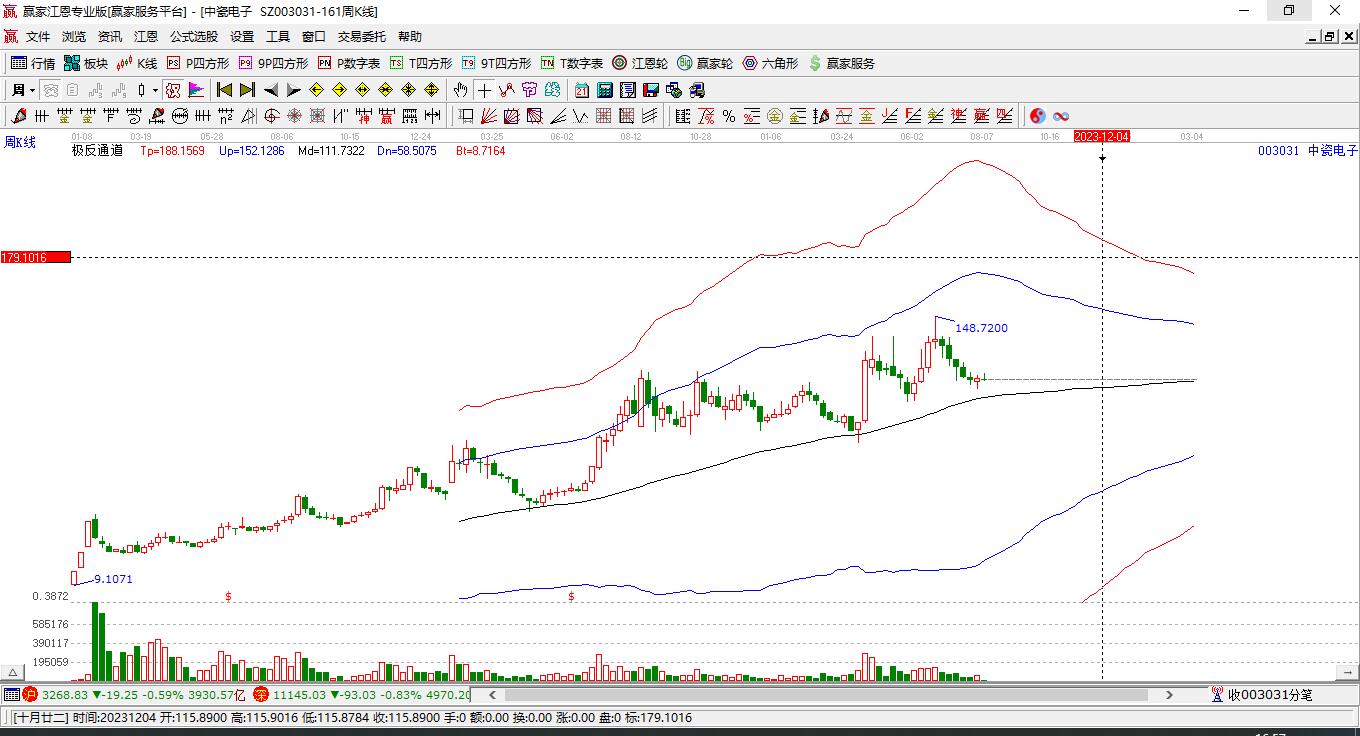Viewport: 1360px width, 736px height.
Task: Open 赢家服务 with the dollar icon
Action: click(x=841, y=63)
